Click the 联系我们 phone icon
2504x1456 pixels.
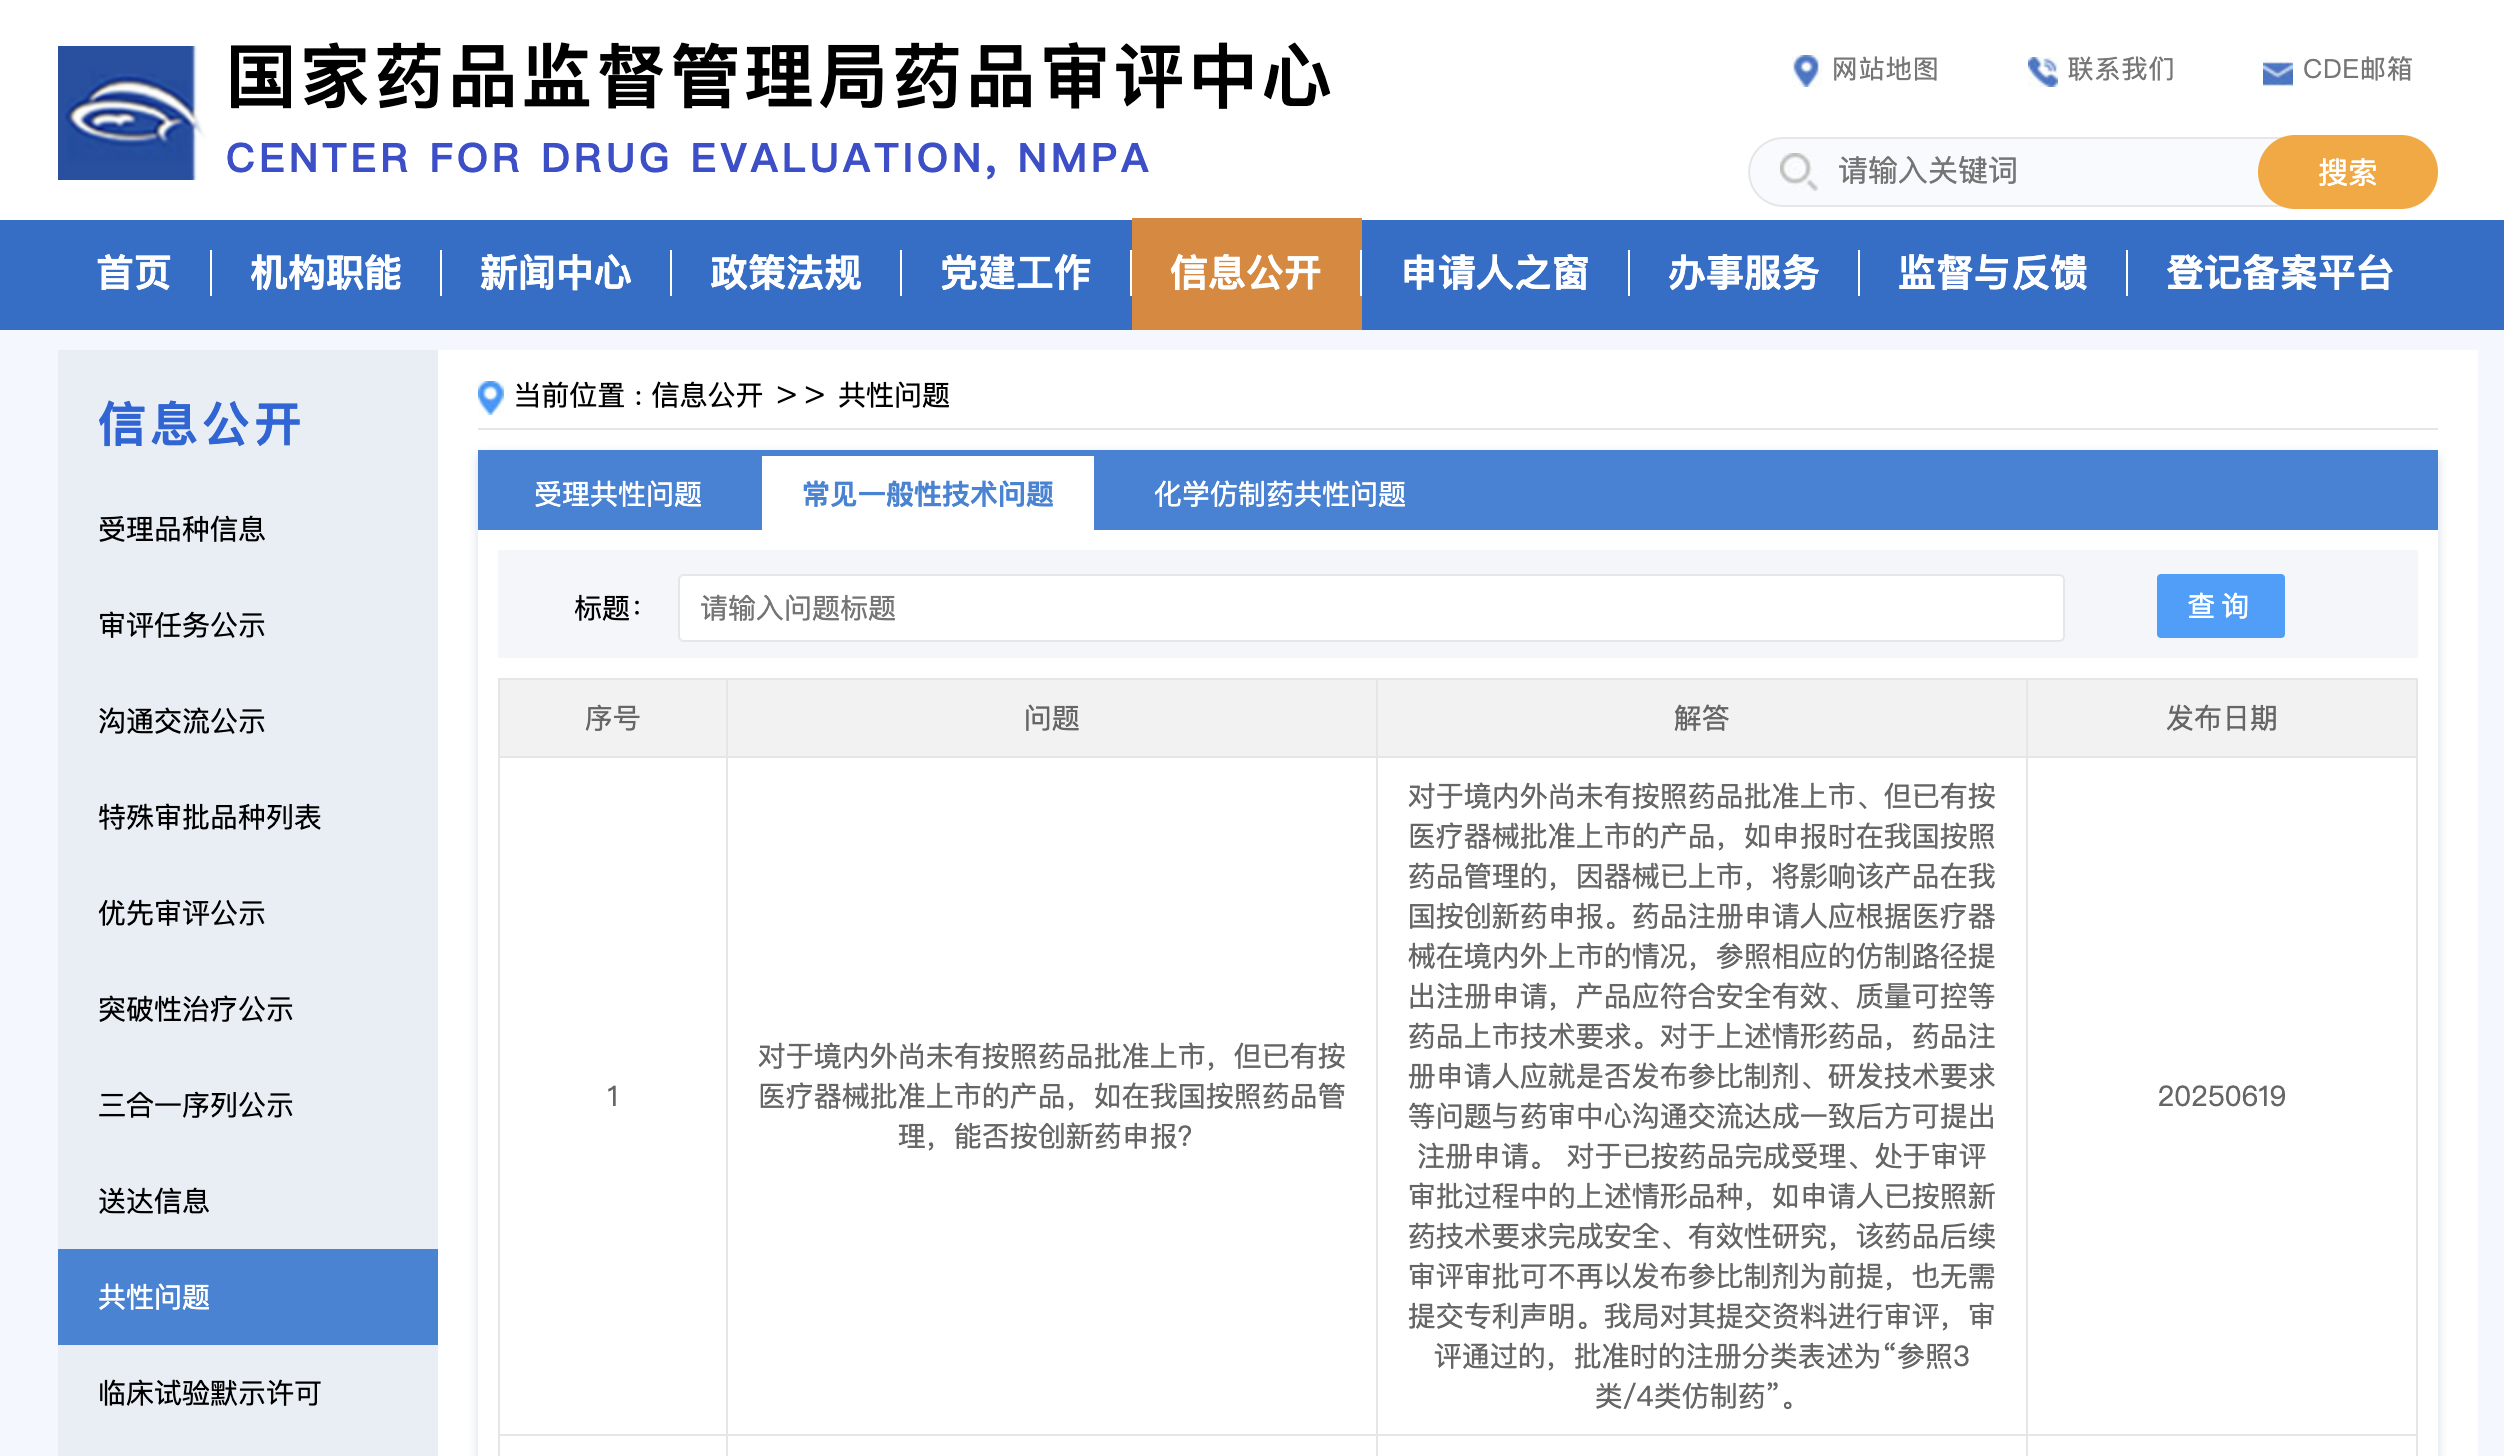[x=2041, y=71]
